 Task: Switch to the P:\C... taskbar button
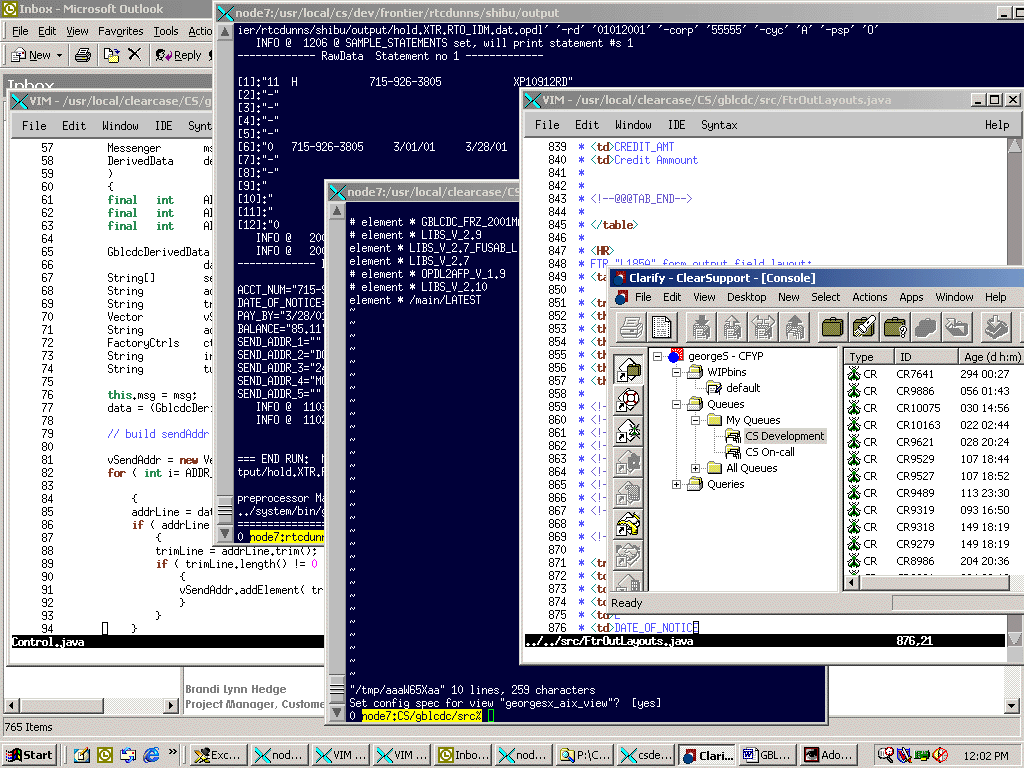[586, 756]
